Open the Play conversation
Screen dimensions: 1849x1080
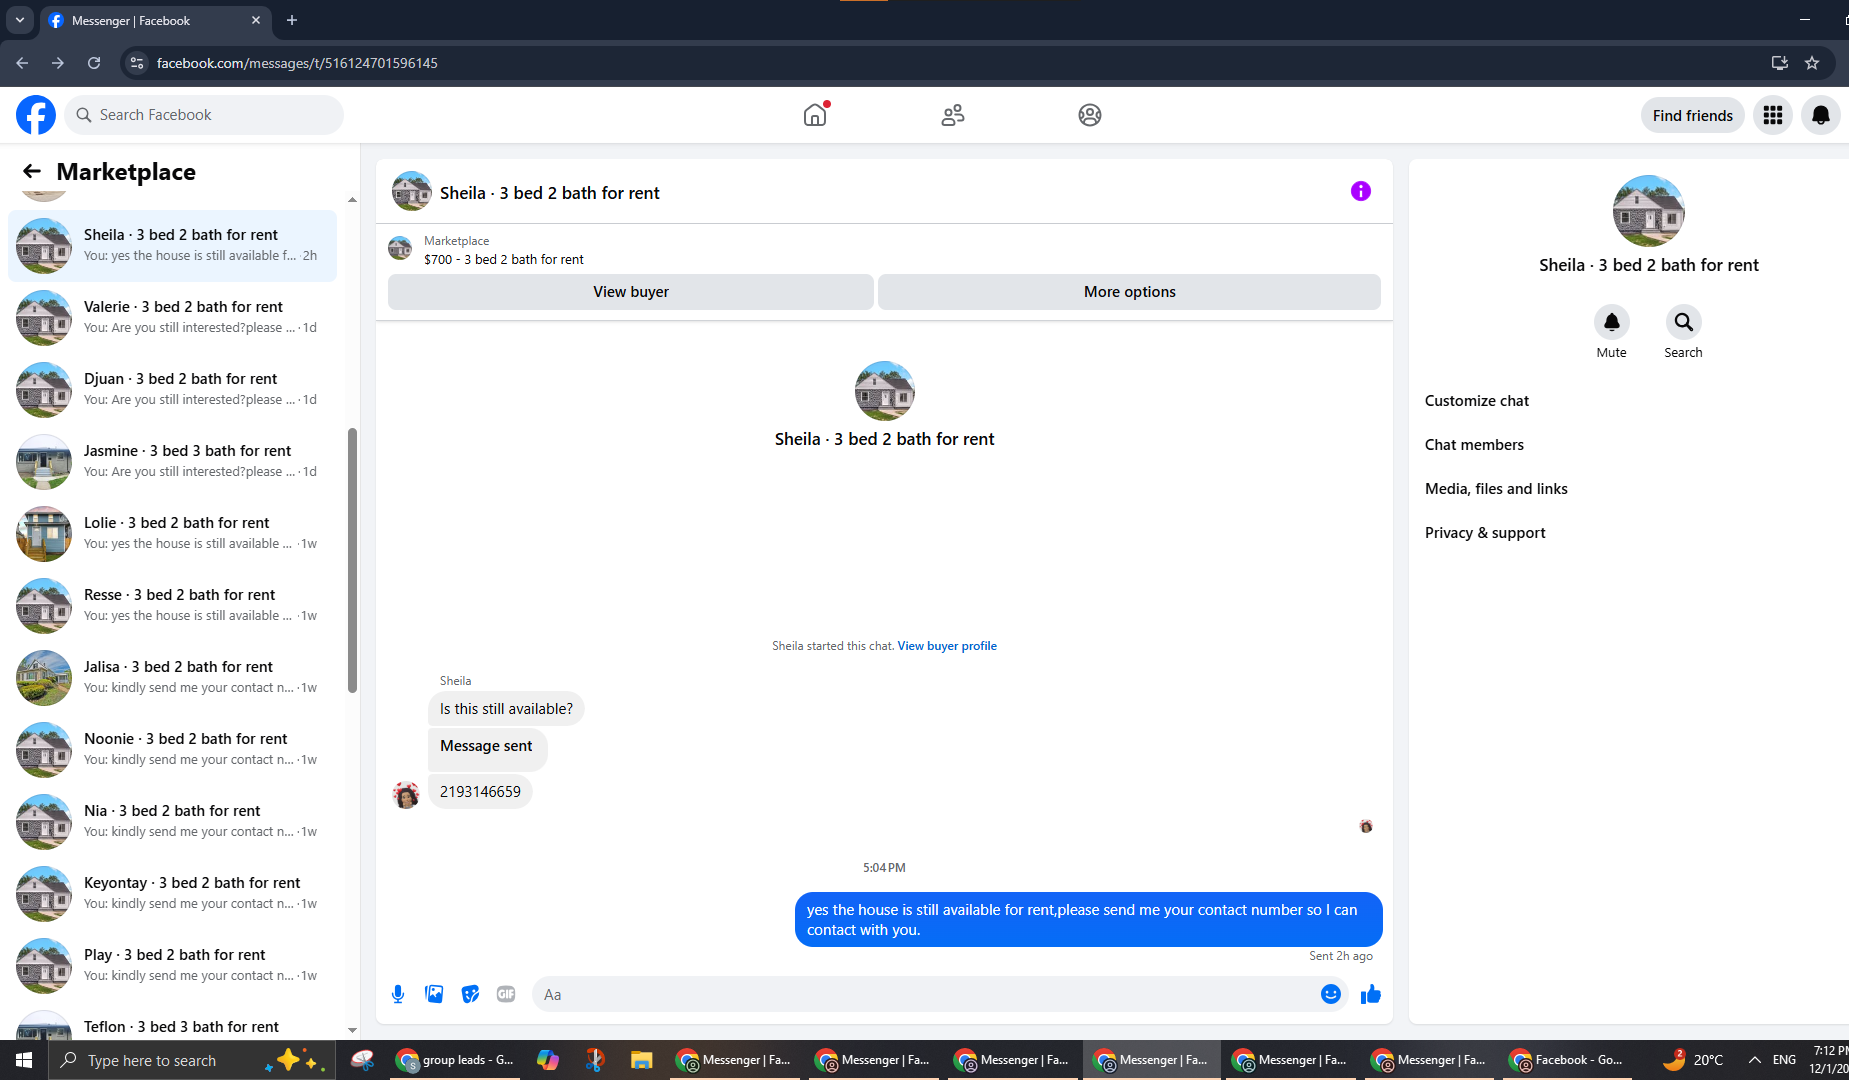point(172,965)
